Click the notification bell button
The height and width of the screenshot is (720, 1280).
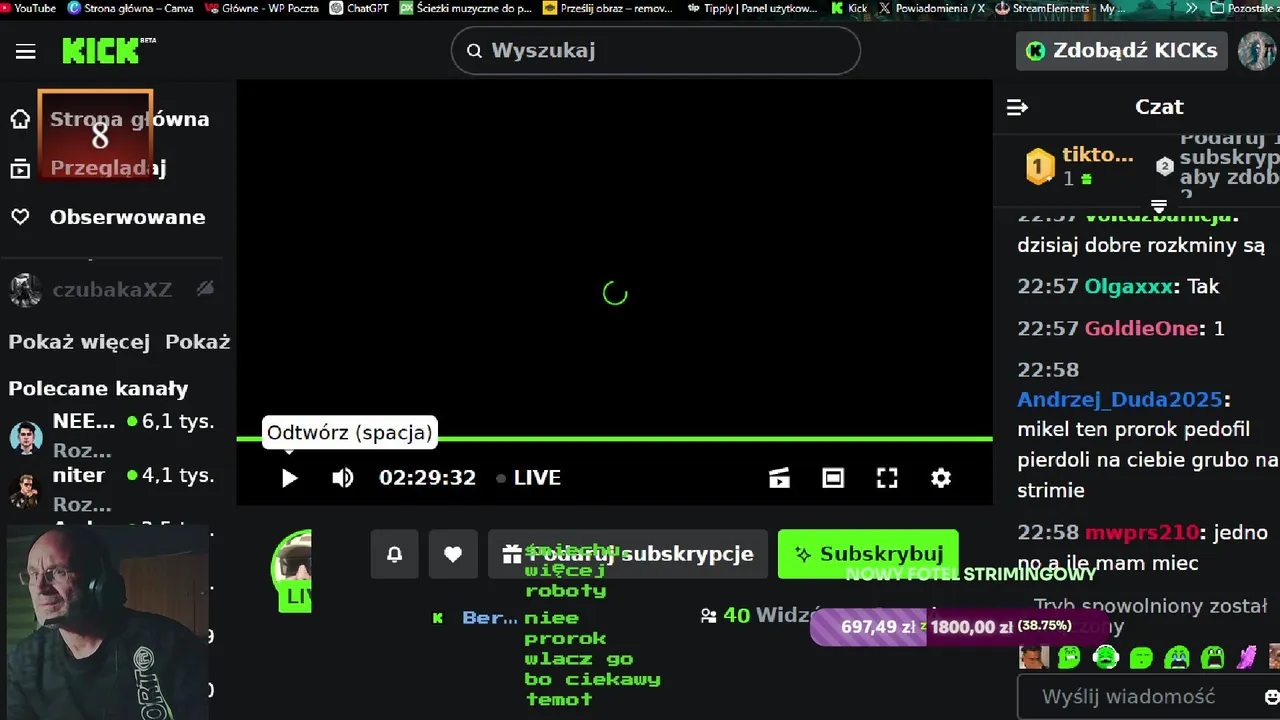tap(394, 554)
